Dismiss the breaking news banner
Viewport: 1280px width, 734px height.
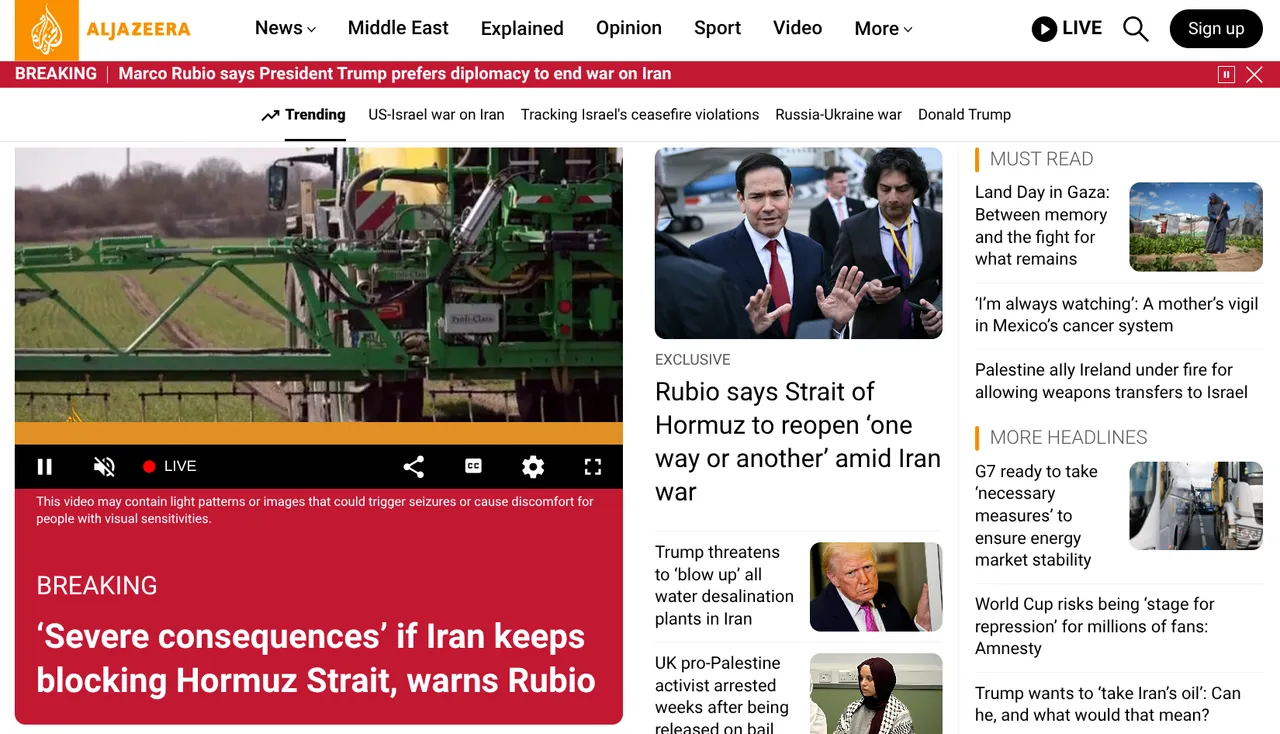tap(1255, 73)
